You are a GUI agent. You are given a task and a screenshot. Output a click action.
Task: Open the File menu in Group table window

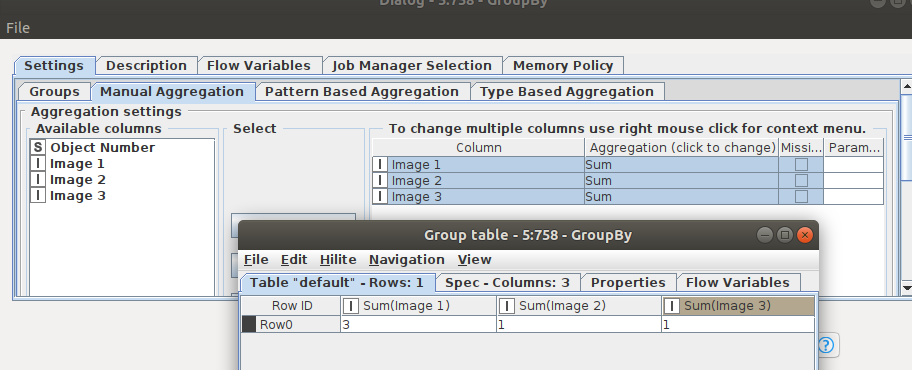coord(256,259)
